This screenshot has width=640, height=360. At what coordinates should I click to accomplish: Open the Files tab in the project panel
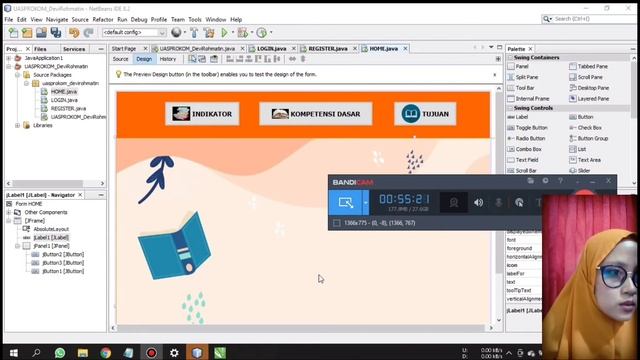click(40, 49)
